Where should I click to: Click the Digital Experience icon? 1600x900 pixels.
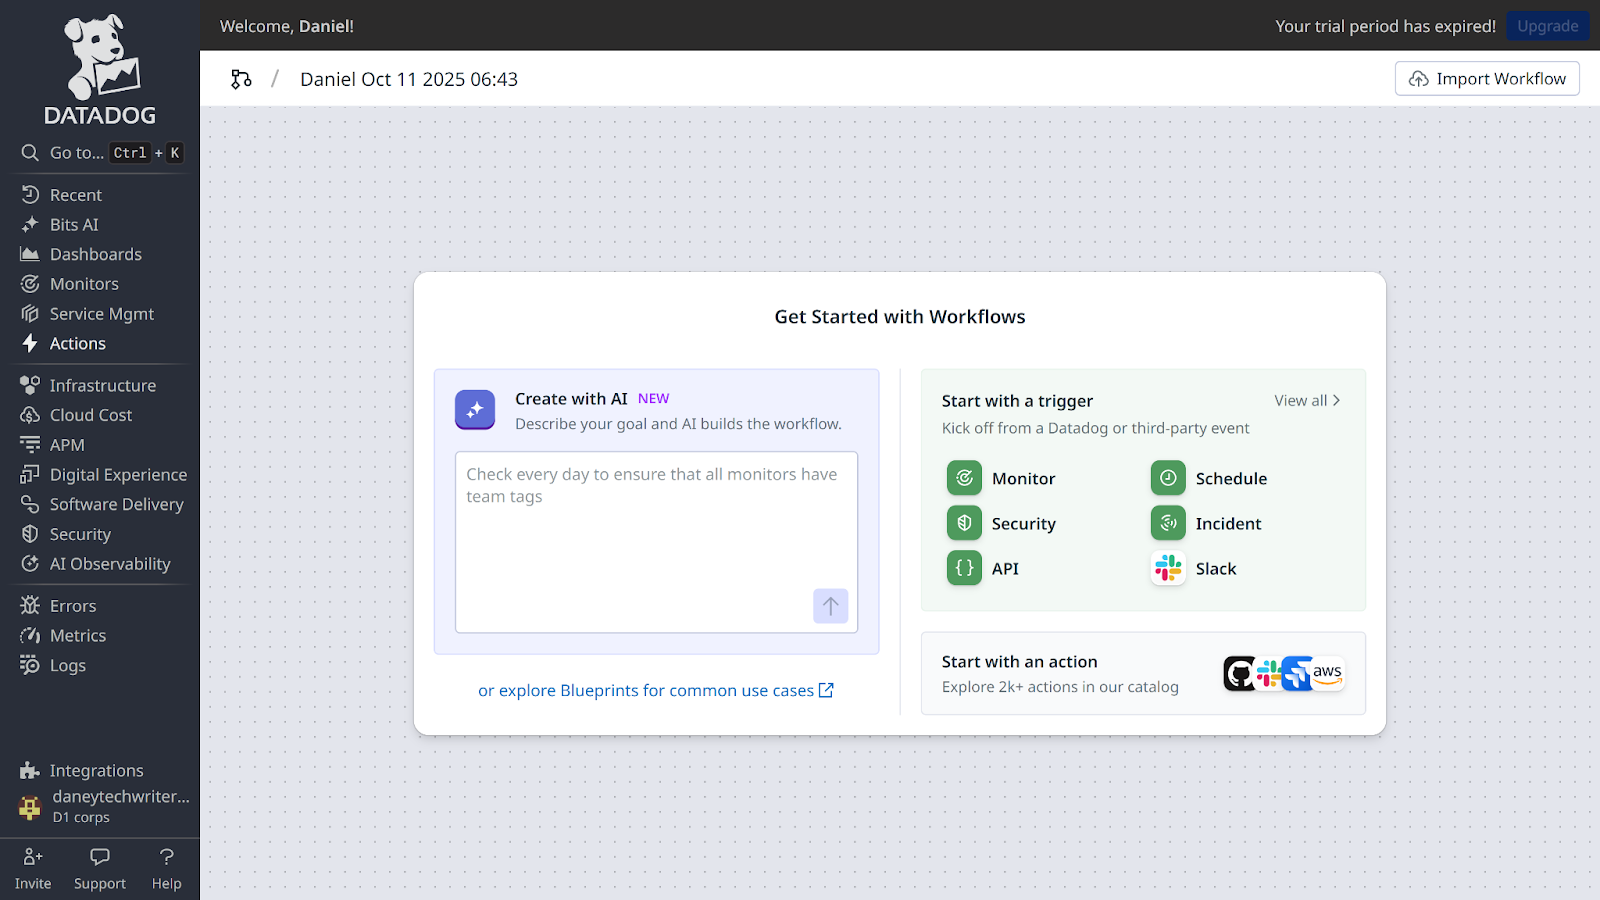coord(30,475)
